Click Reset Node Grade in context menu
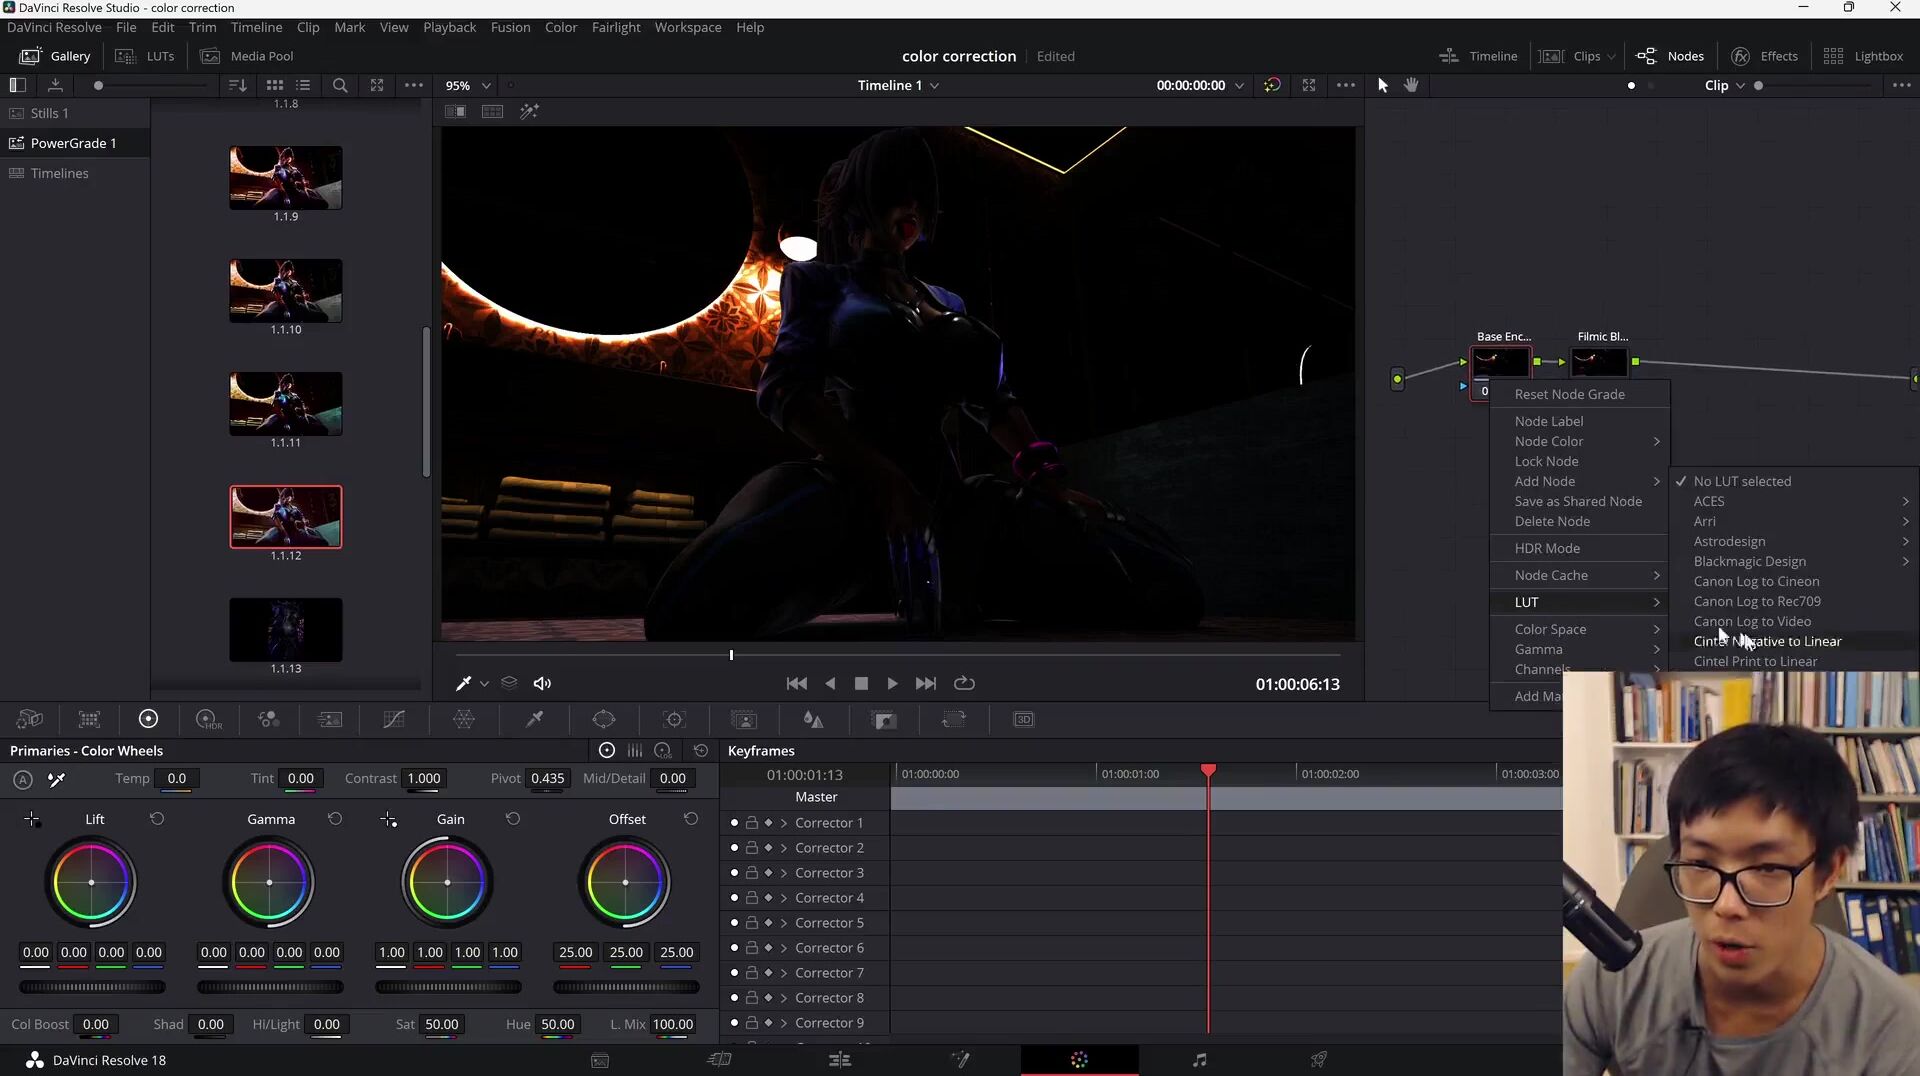The width and height of the screenshot is (1920, 1076). pyautogui.click(x=1569, y=394)
